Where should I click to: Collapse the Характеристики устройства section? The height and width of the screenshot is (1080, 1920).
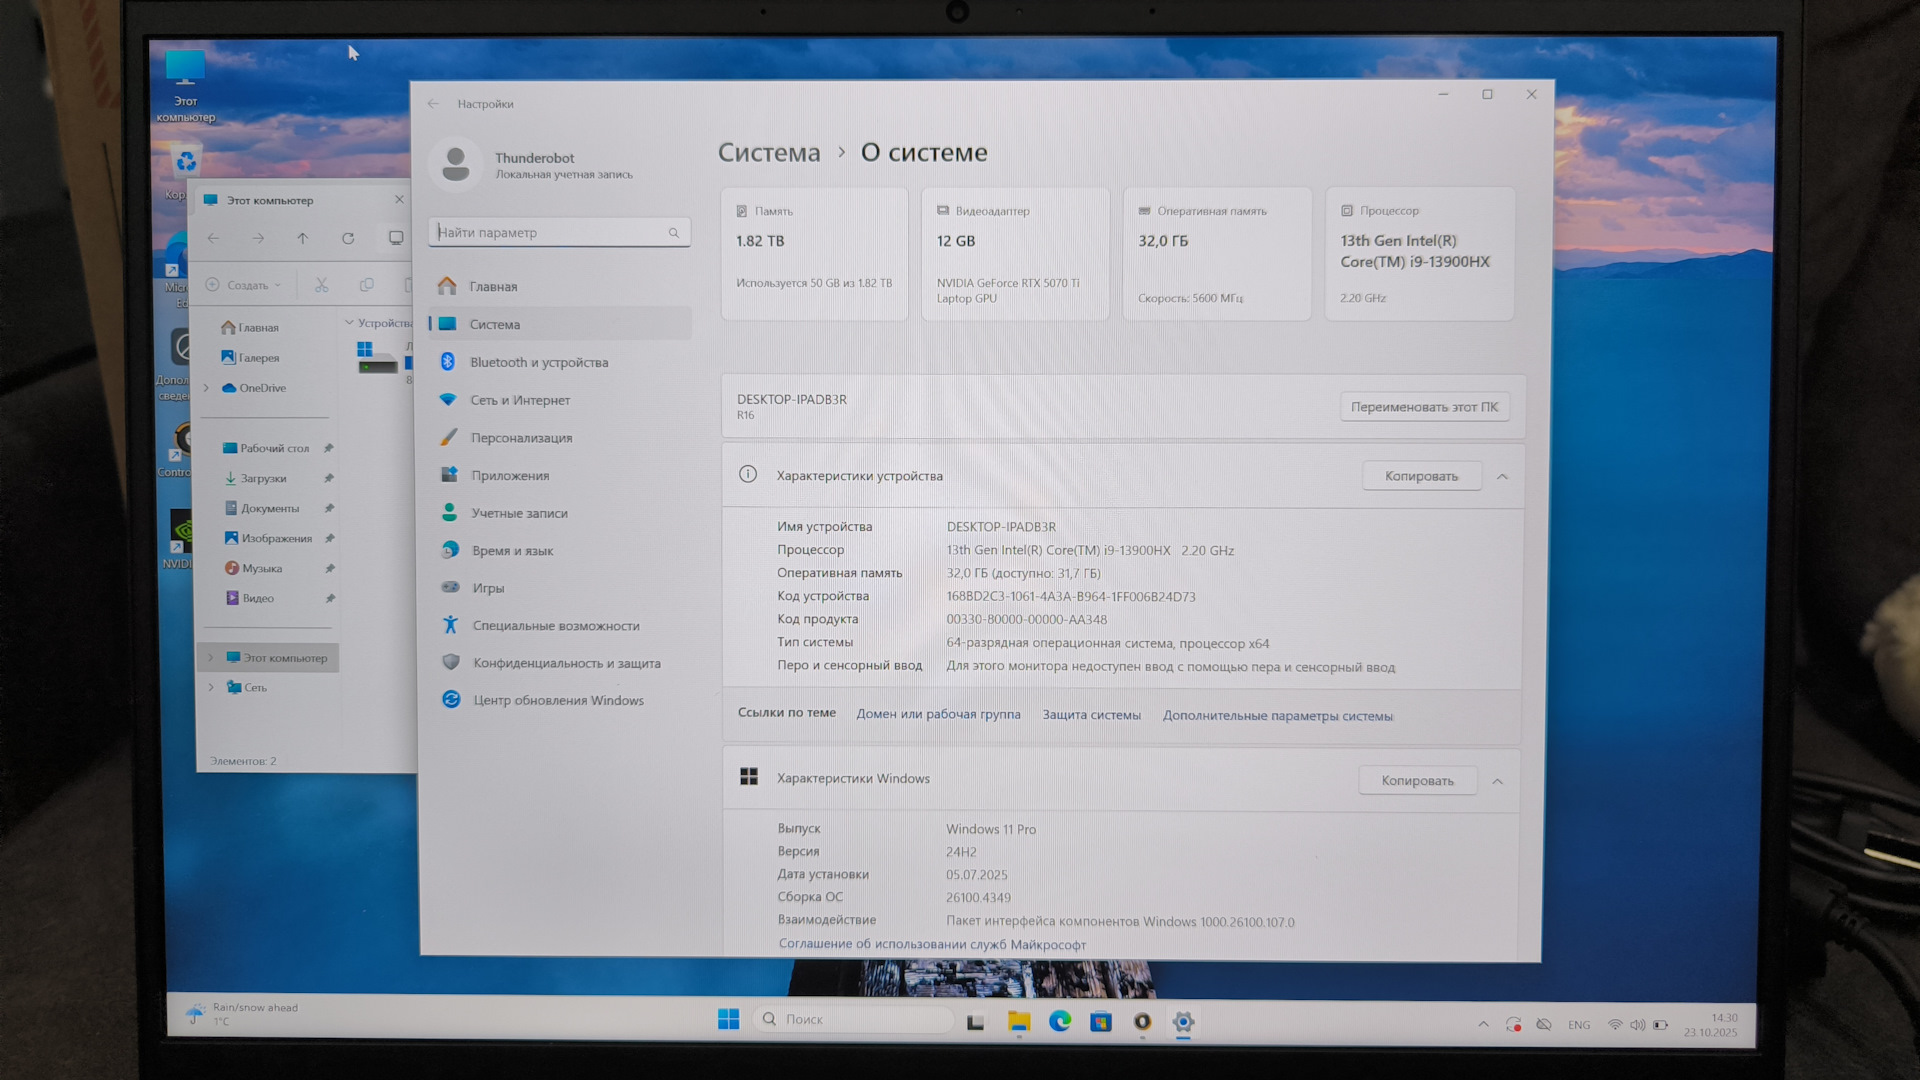[1502, 477]
